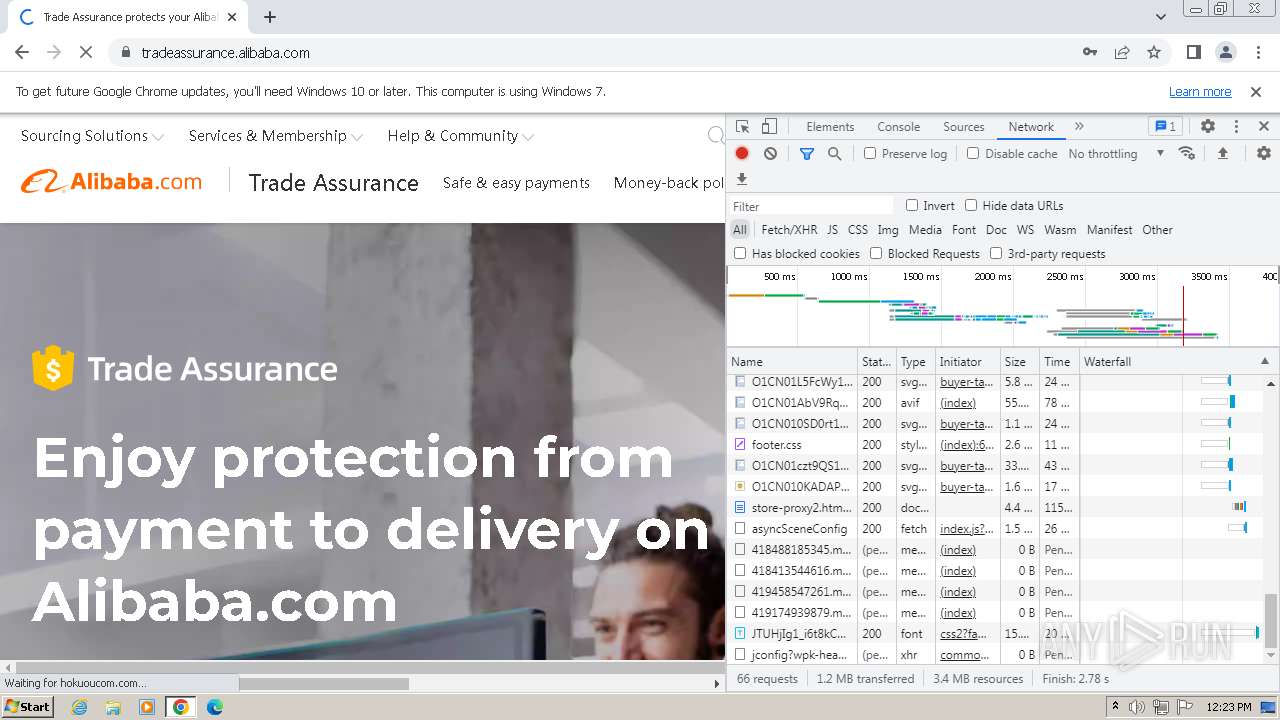Viewport: 1280px width, 720px height.
Task: Open the Learn more link
Action: pyautogui.click(x=1200, y=91)
